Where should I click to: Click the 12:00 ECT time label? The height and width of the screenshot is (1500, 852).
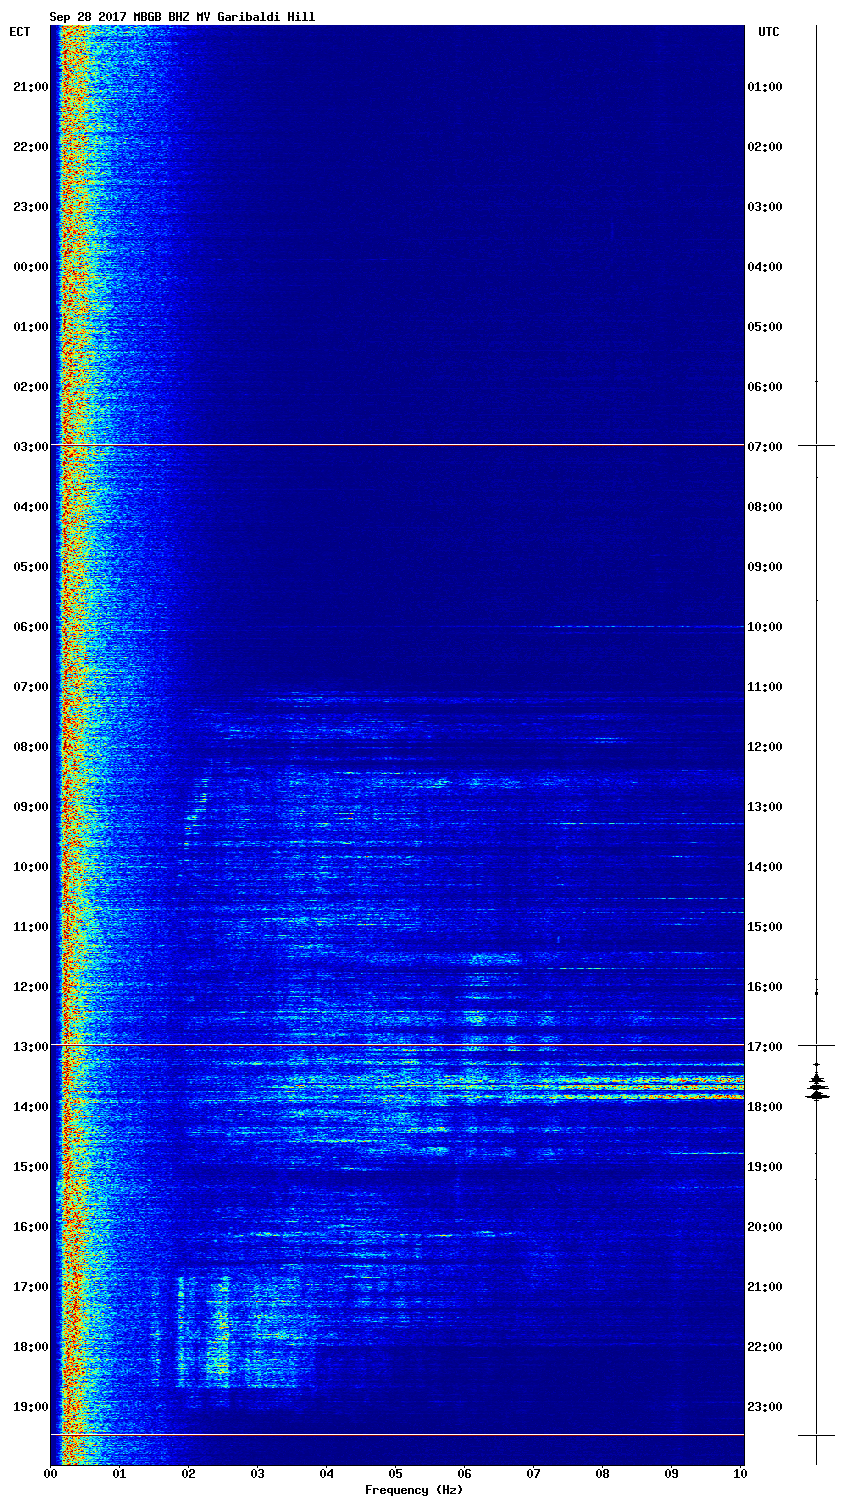coord(31,987)
